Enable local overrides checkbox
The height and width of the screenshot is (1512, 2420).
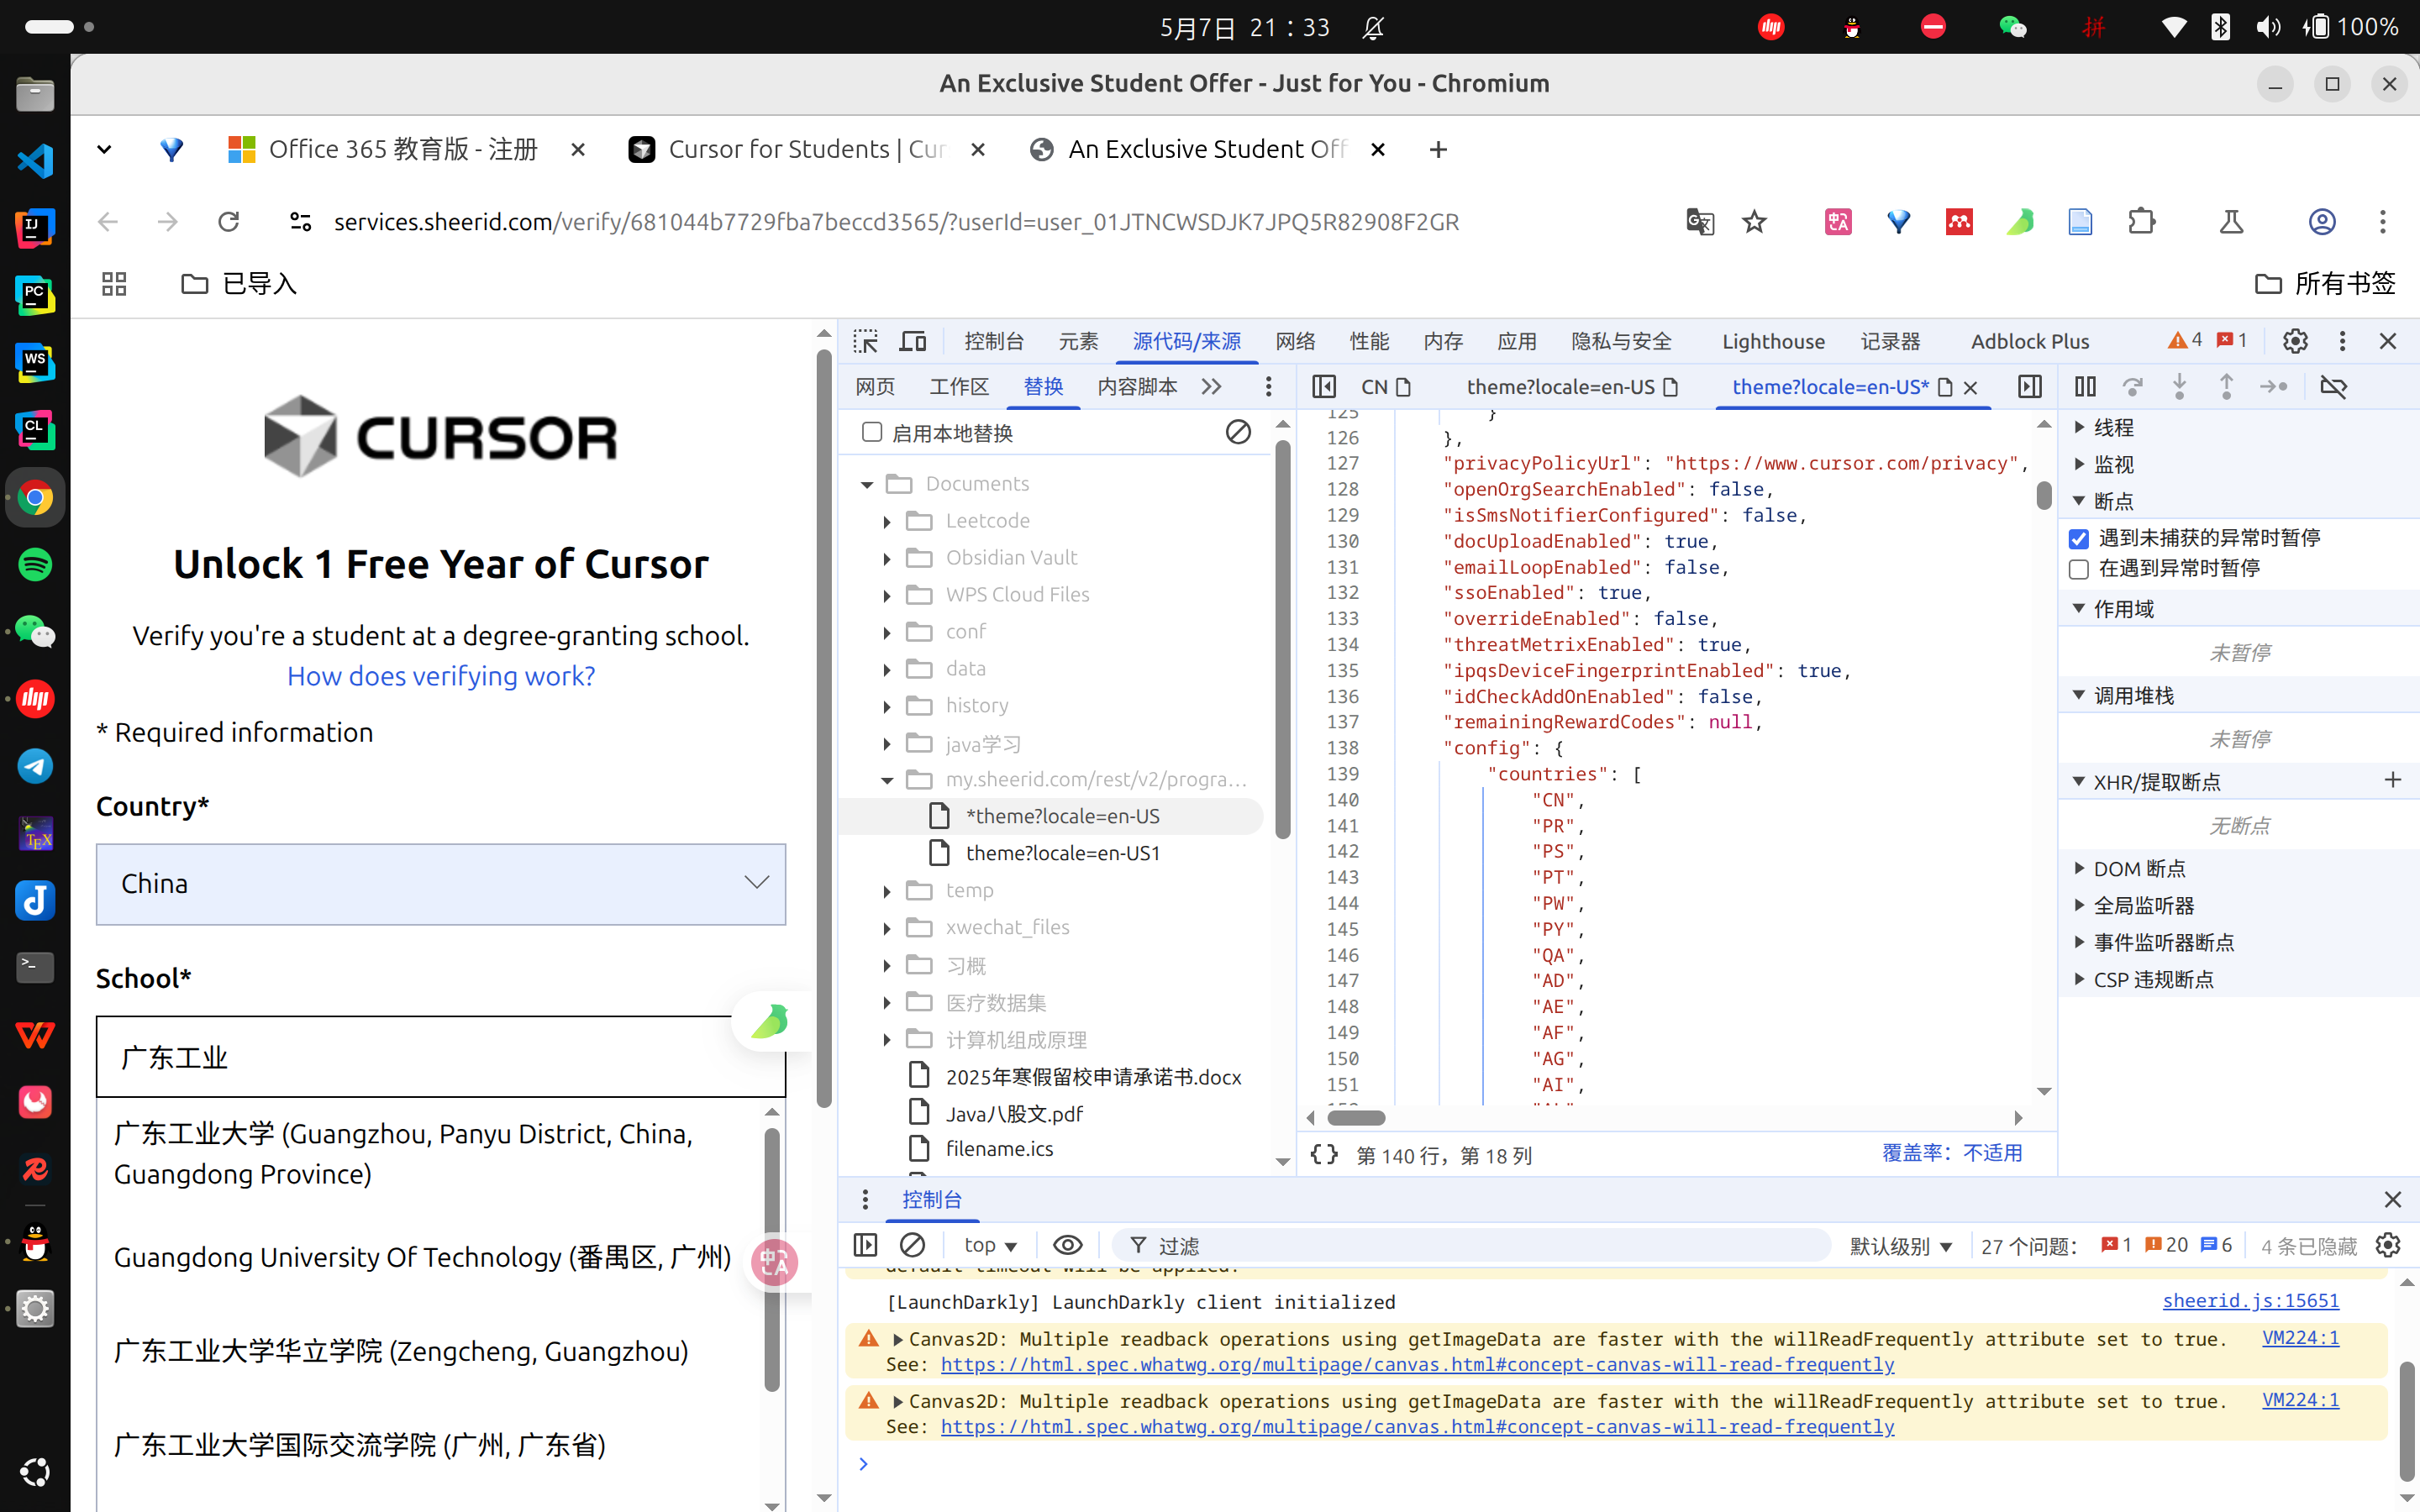coord(872,432)
